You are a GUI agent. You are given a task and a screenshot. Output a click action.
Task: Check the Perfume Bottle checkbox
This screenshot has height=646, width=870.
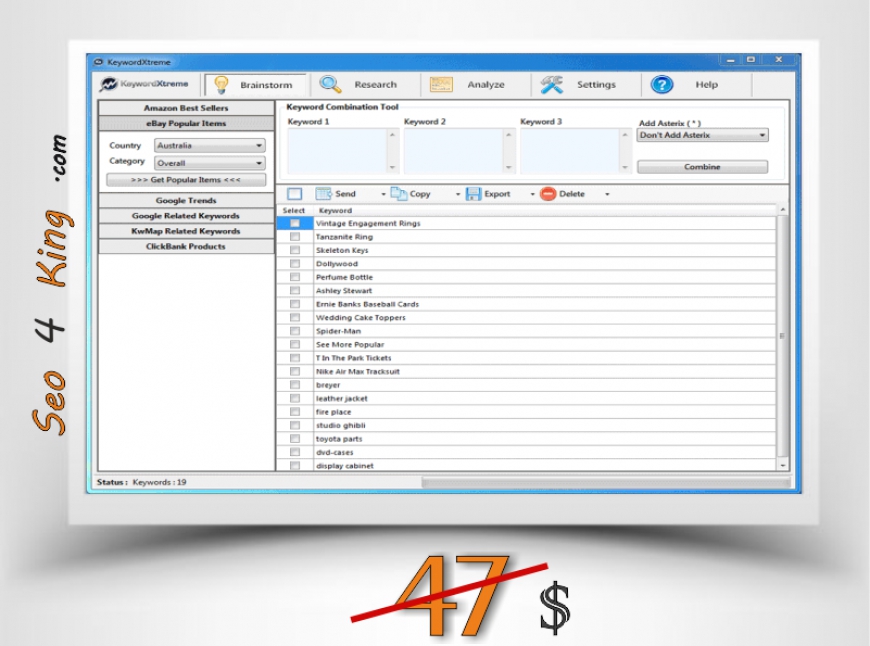(295, 277)
